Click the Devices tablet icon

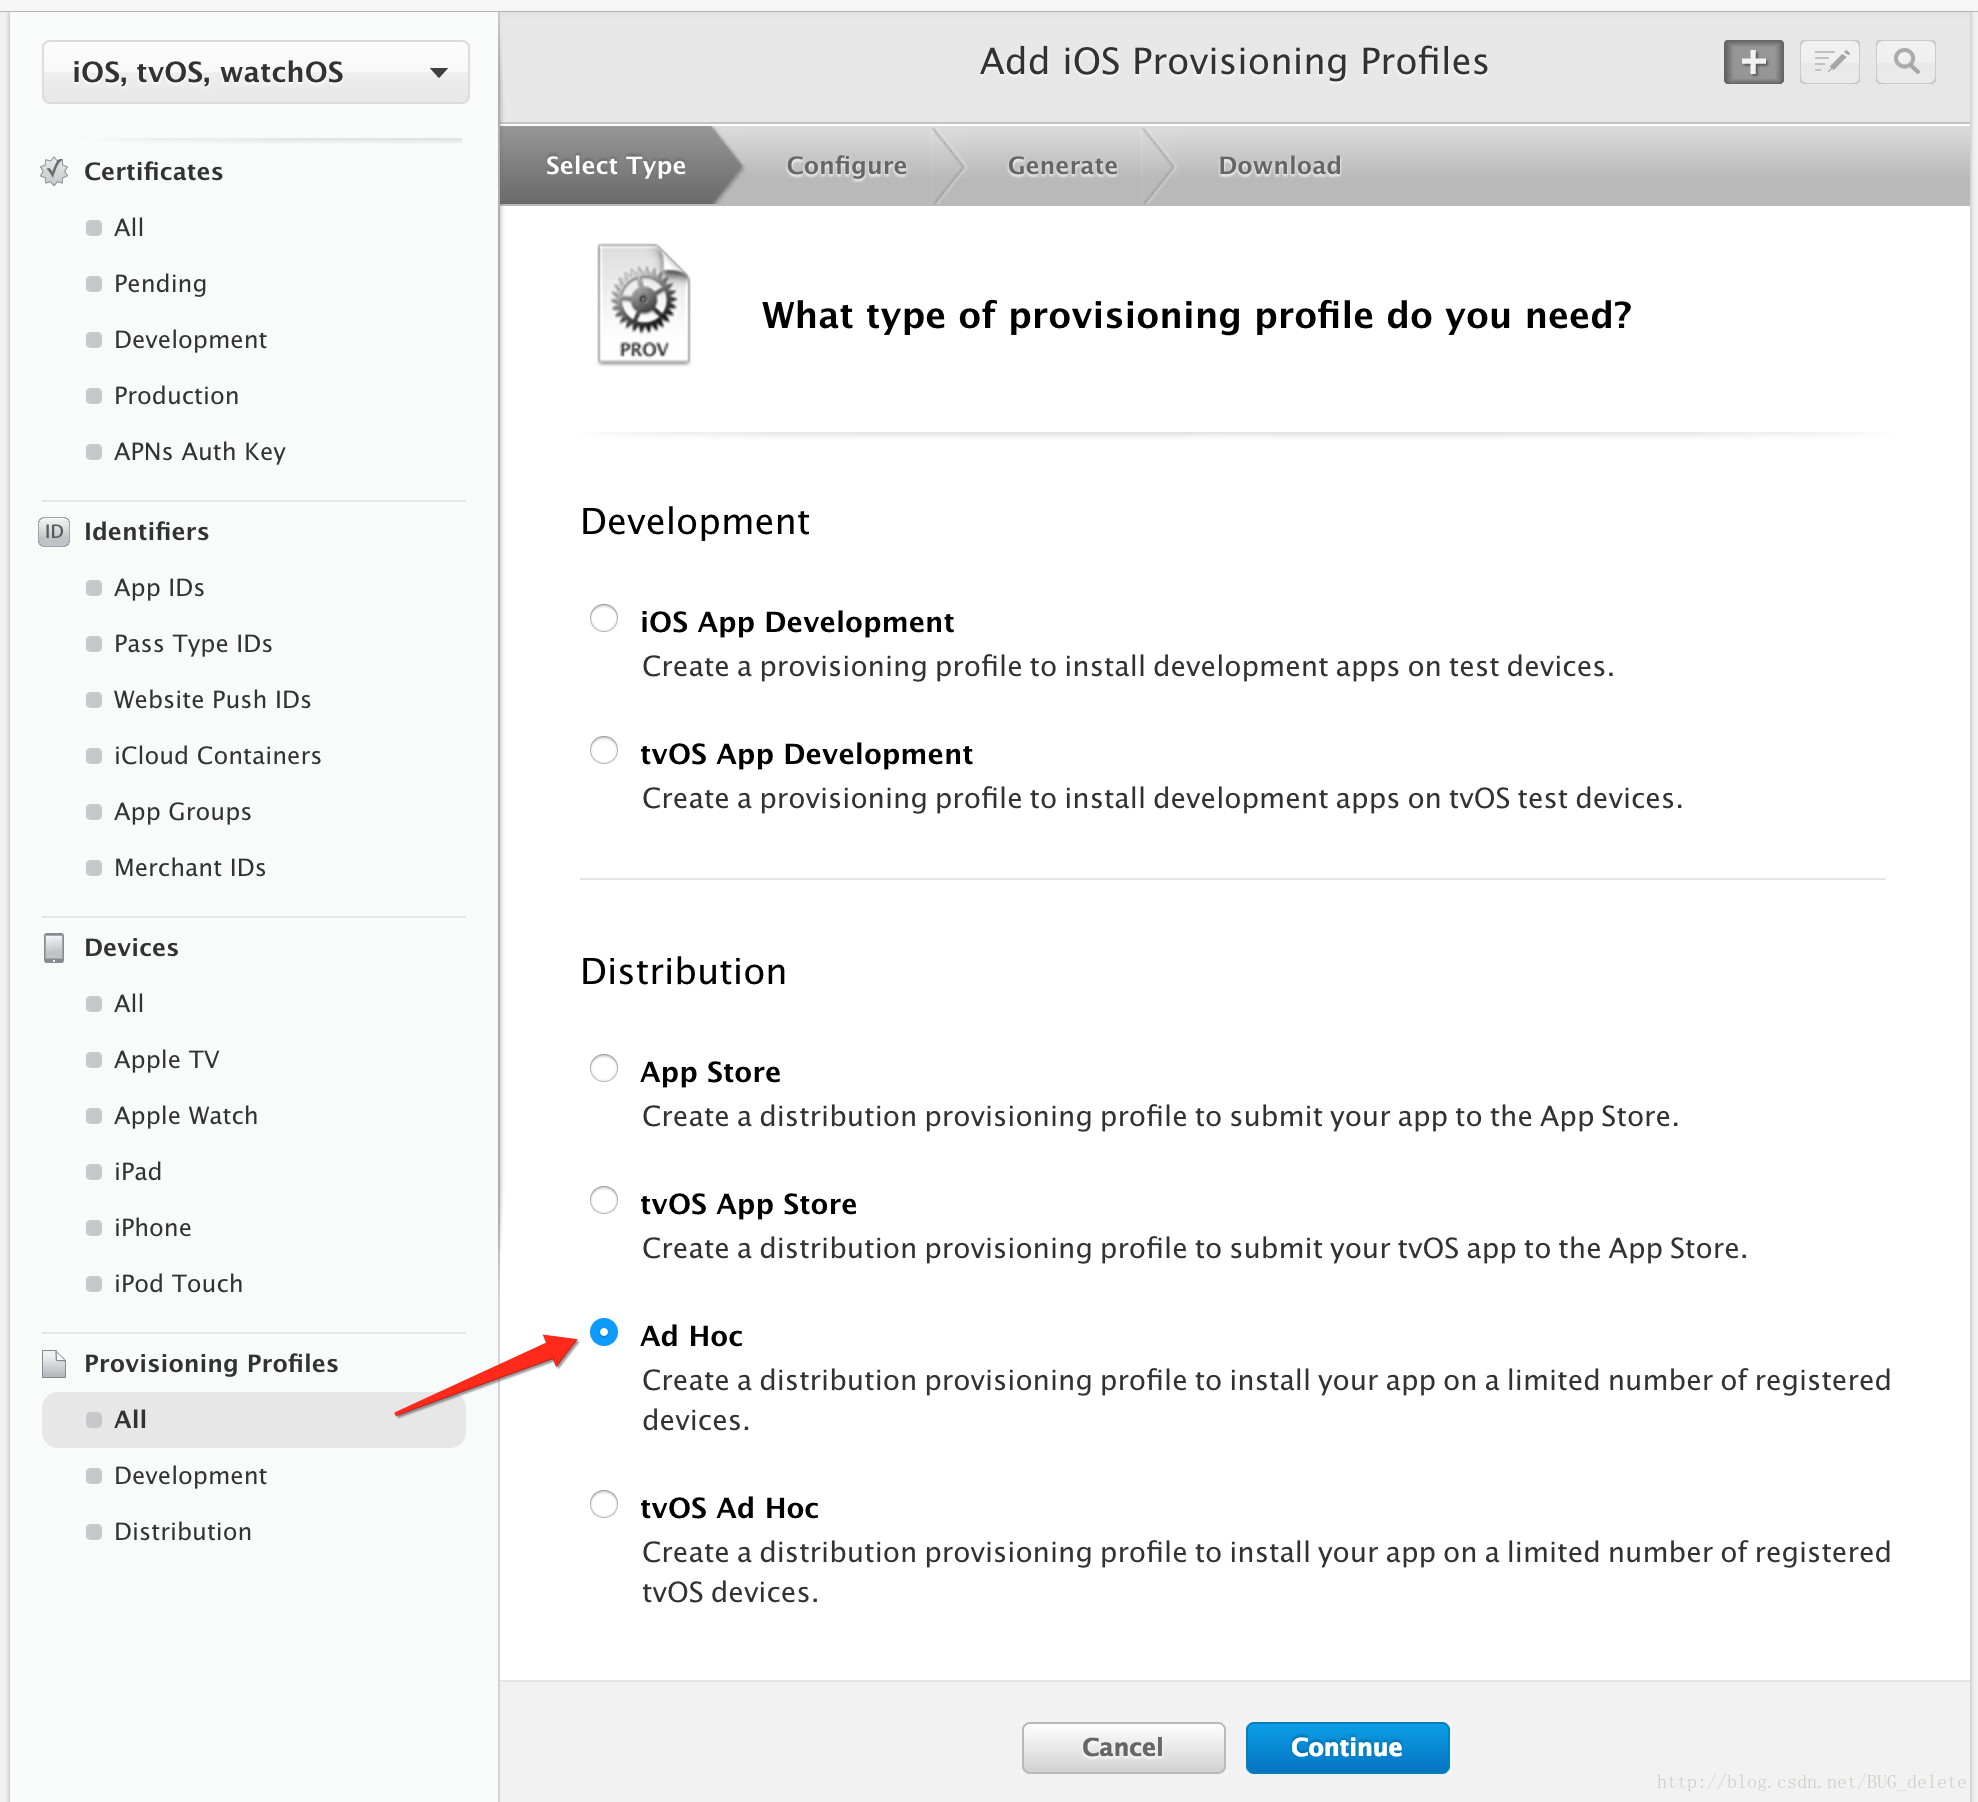pyautogui.click(x=54, y=947)
